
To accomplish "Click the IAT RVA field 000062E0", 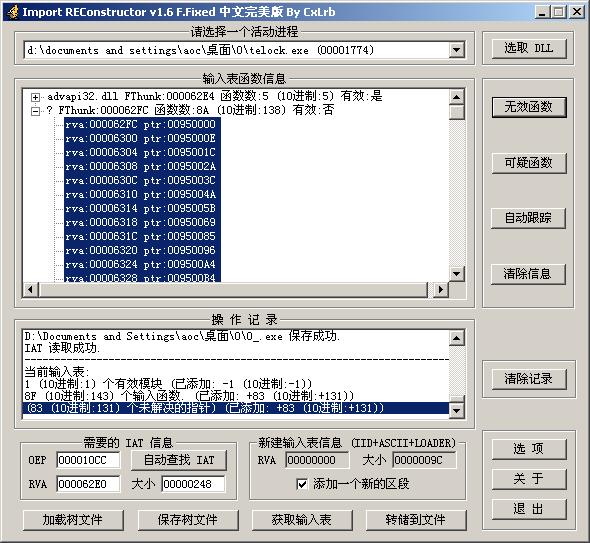I will [88, 484].
